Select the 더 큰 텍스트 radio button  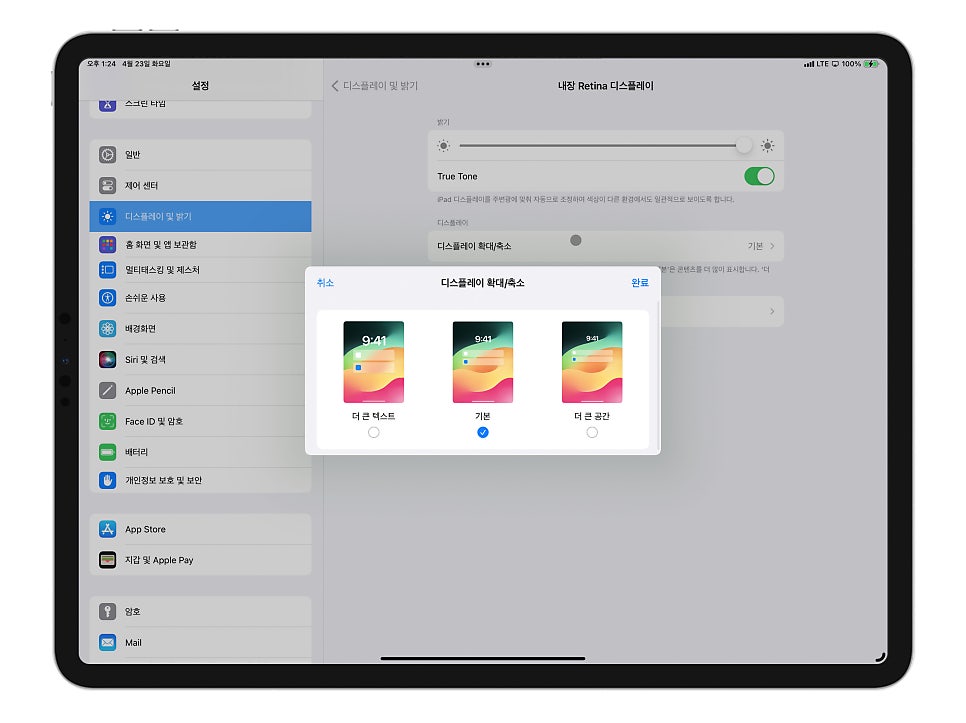point(373,432)
